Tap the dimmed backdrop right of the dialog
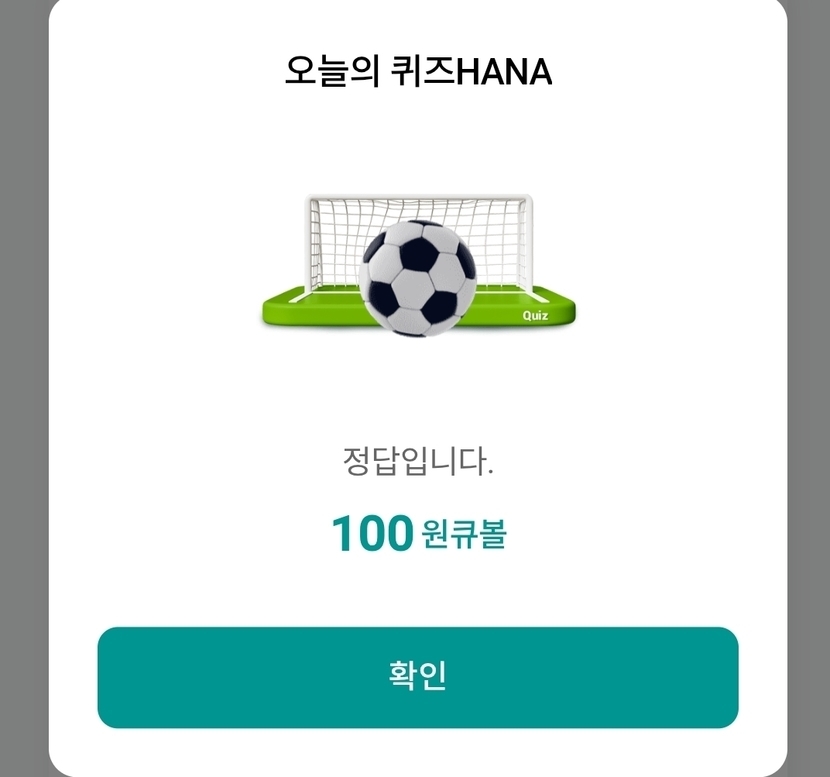The width and height of the screenshot is (830, 777). [x=808, y=400]
